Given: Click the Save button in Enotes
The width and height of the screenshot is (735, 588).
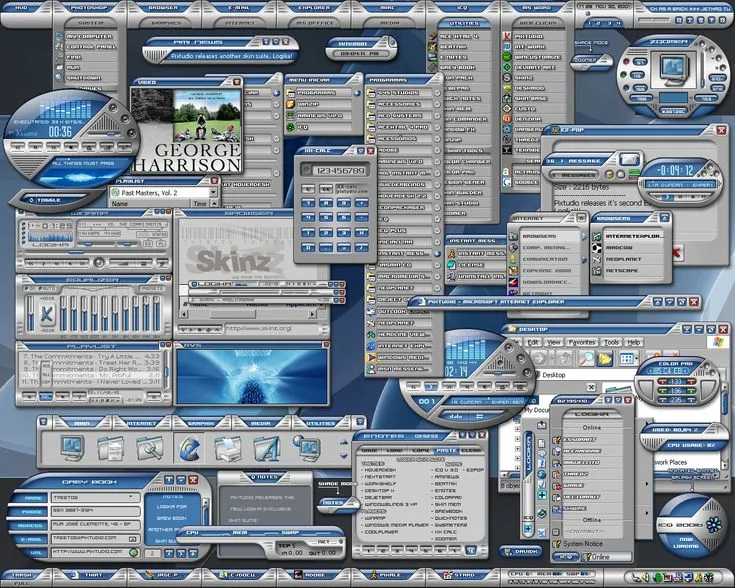Looking at the screenshot, I should click(369, 450).
